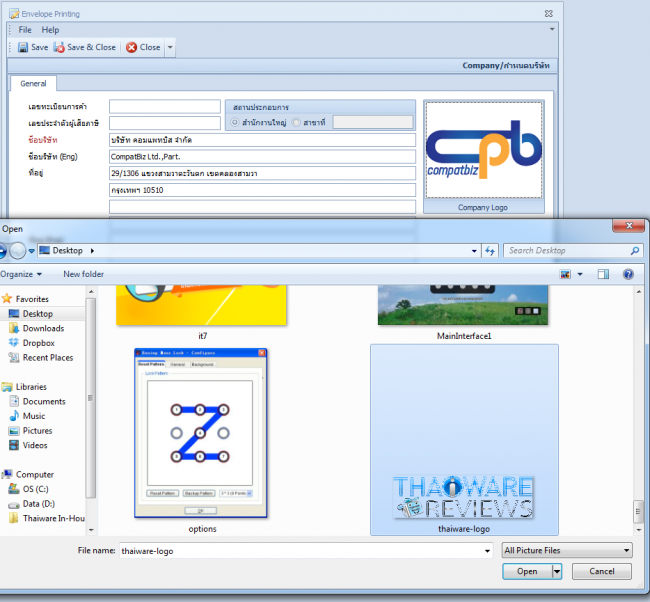This screenshot has height=602, width=650.
Task: Click the เลขทะเบียนการค้า input field
Action: pos(165,107)
